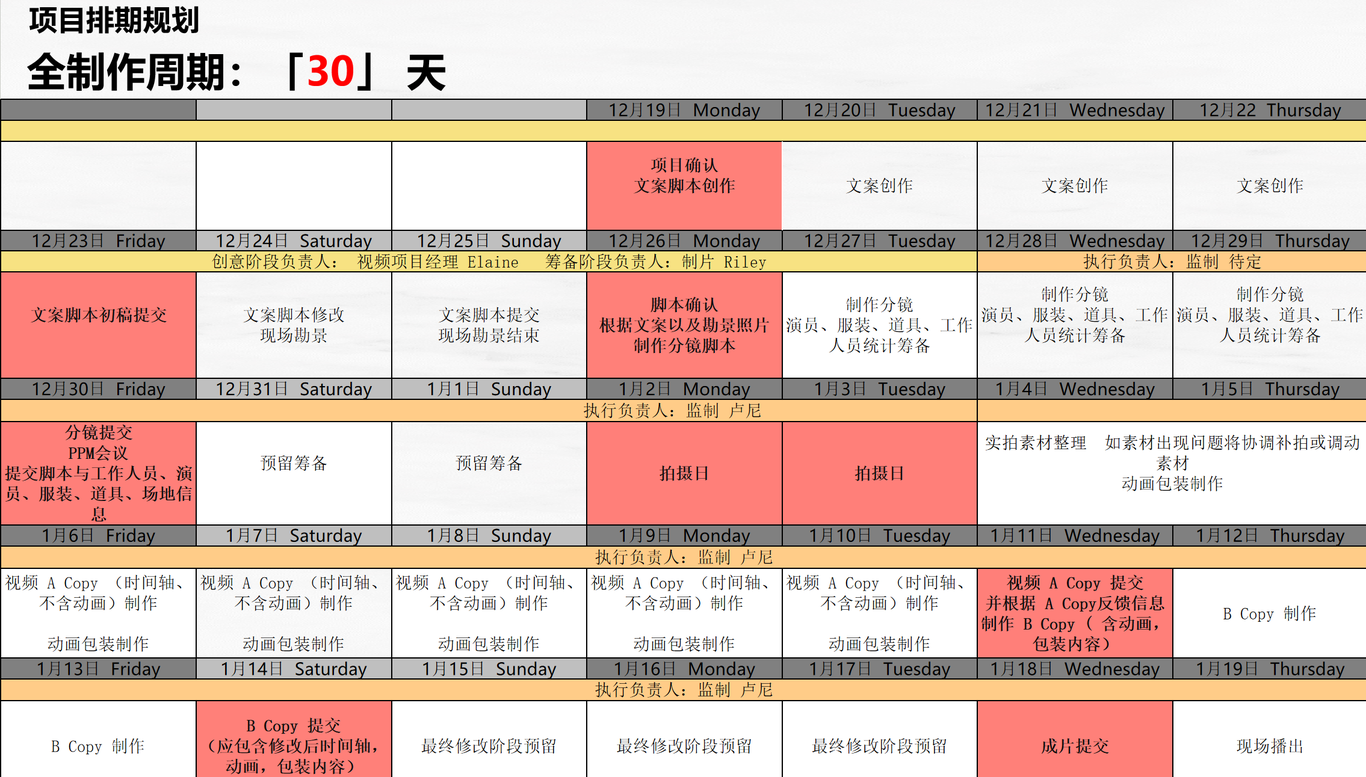Select the 1月16日 Monday date header
This screenshot has height=777, width=1366.
pyautogui.click(x=684, y=669)
